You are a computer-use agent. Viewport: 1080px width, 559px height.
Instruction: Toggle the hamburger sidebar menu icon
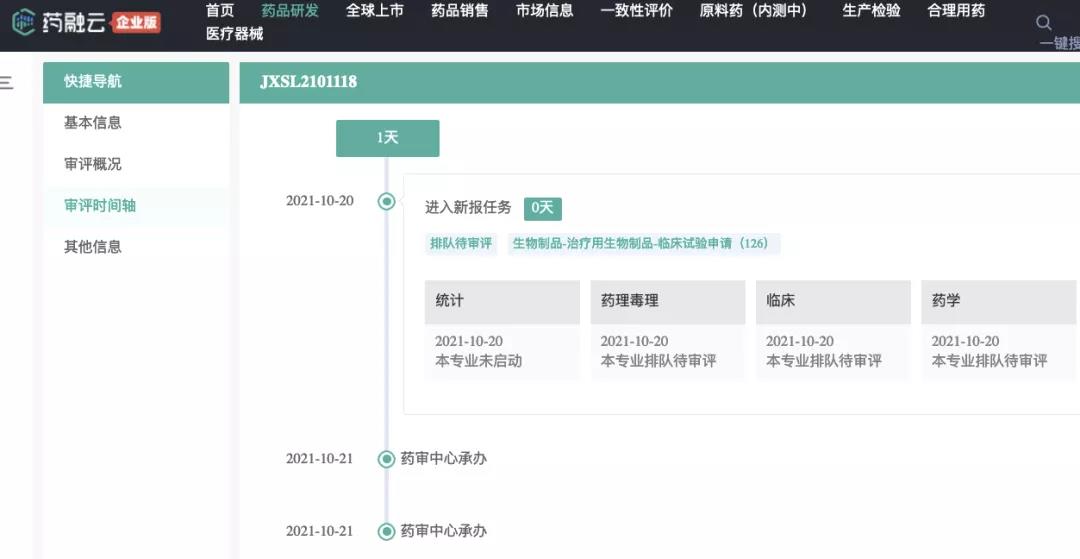(6, 83)
